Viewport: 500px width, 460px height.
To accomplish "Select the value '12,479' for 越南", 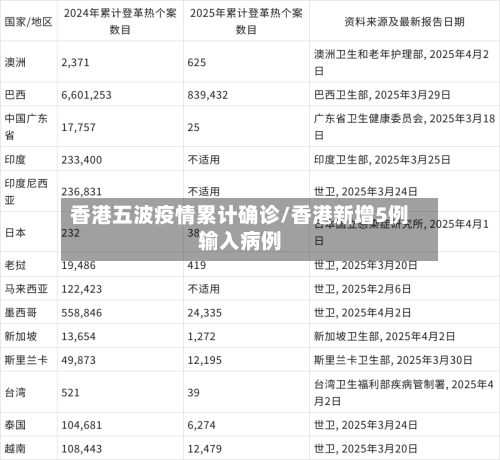I will [x=204, y=449].
